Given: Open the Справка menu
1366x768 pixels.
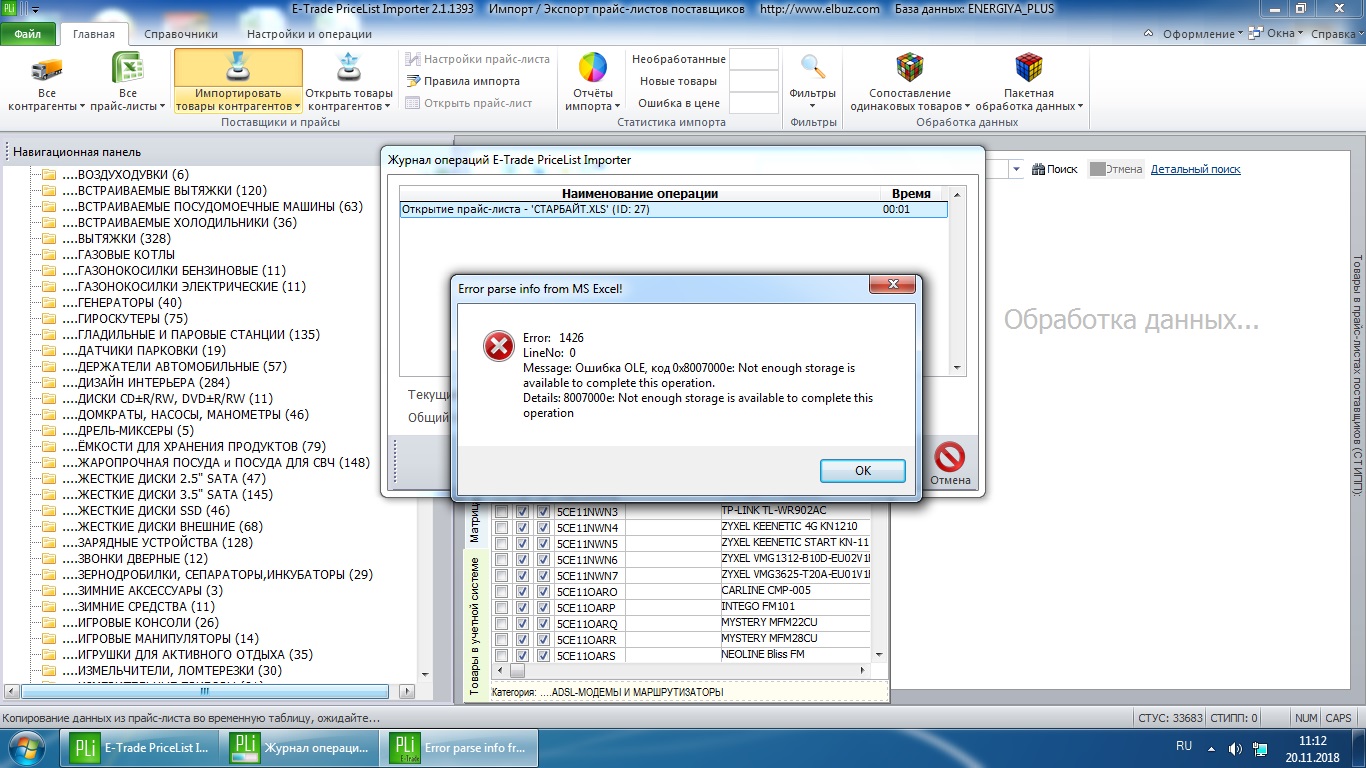Looking at the screenshot, I should click(1336, 34).
